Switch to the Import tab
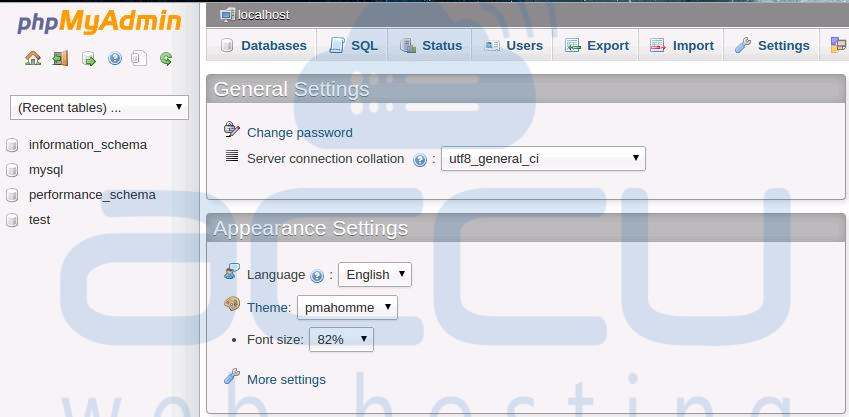The height and width of the screenshot is (417, 849). [x=681, y=45]
